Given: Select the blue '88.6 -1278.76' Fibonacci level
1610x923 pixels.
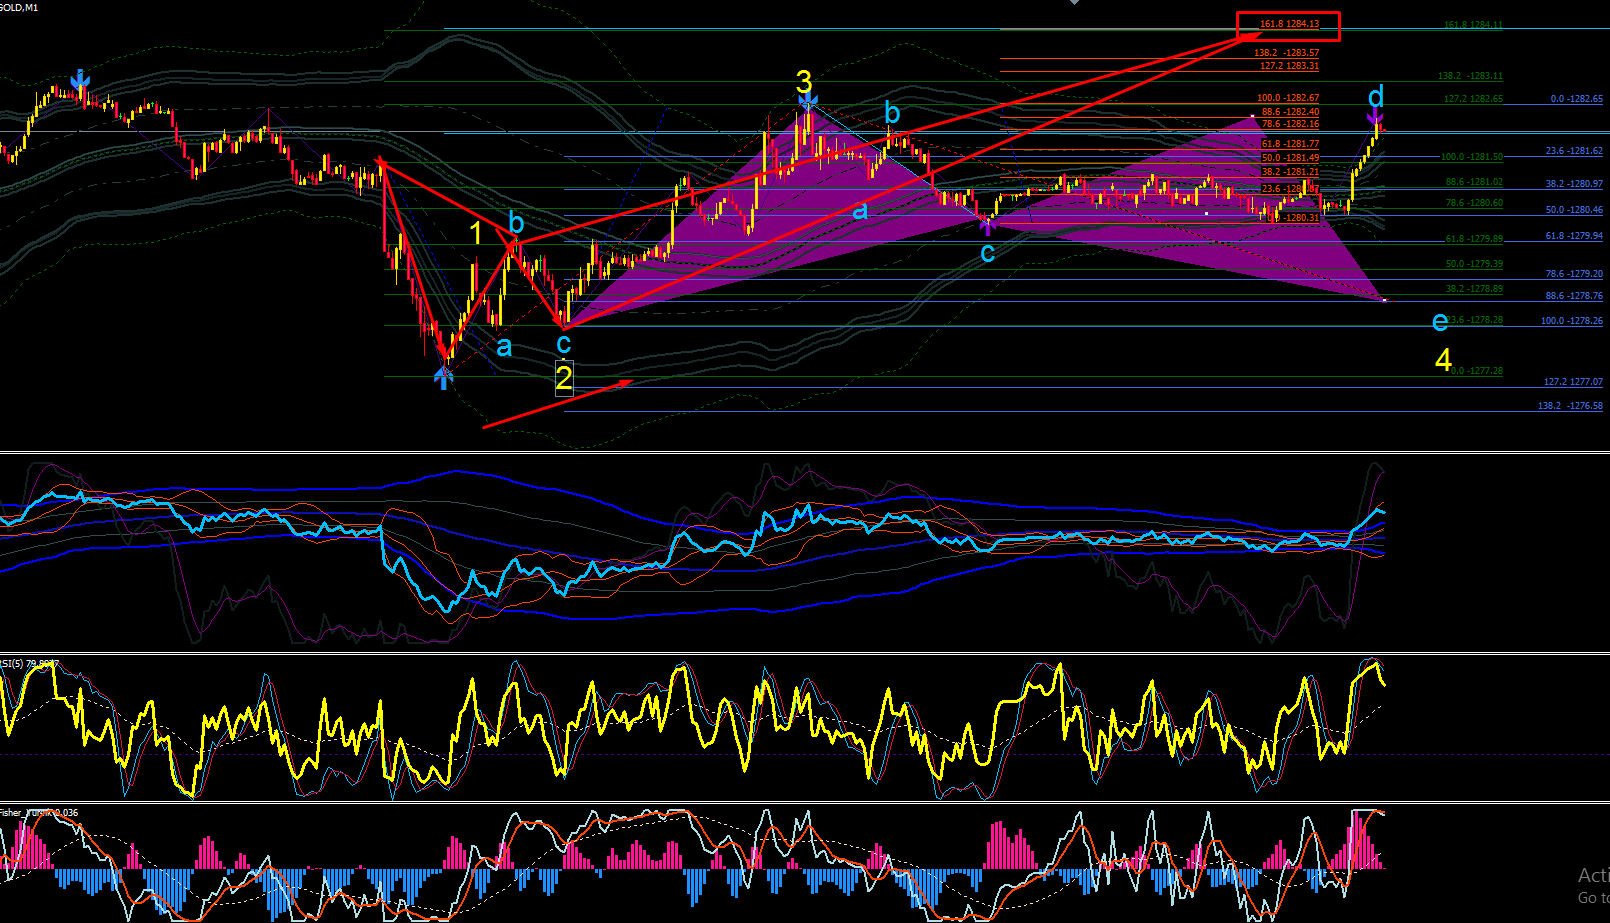Looking at the screenshot, I should point(1574,296).
